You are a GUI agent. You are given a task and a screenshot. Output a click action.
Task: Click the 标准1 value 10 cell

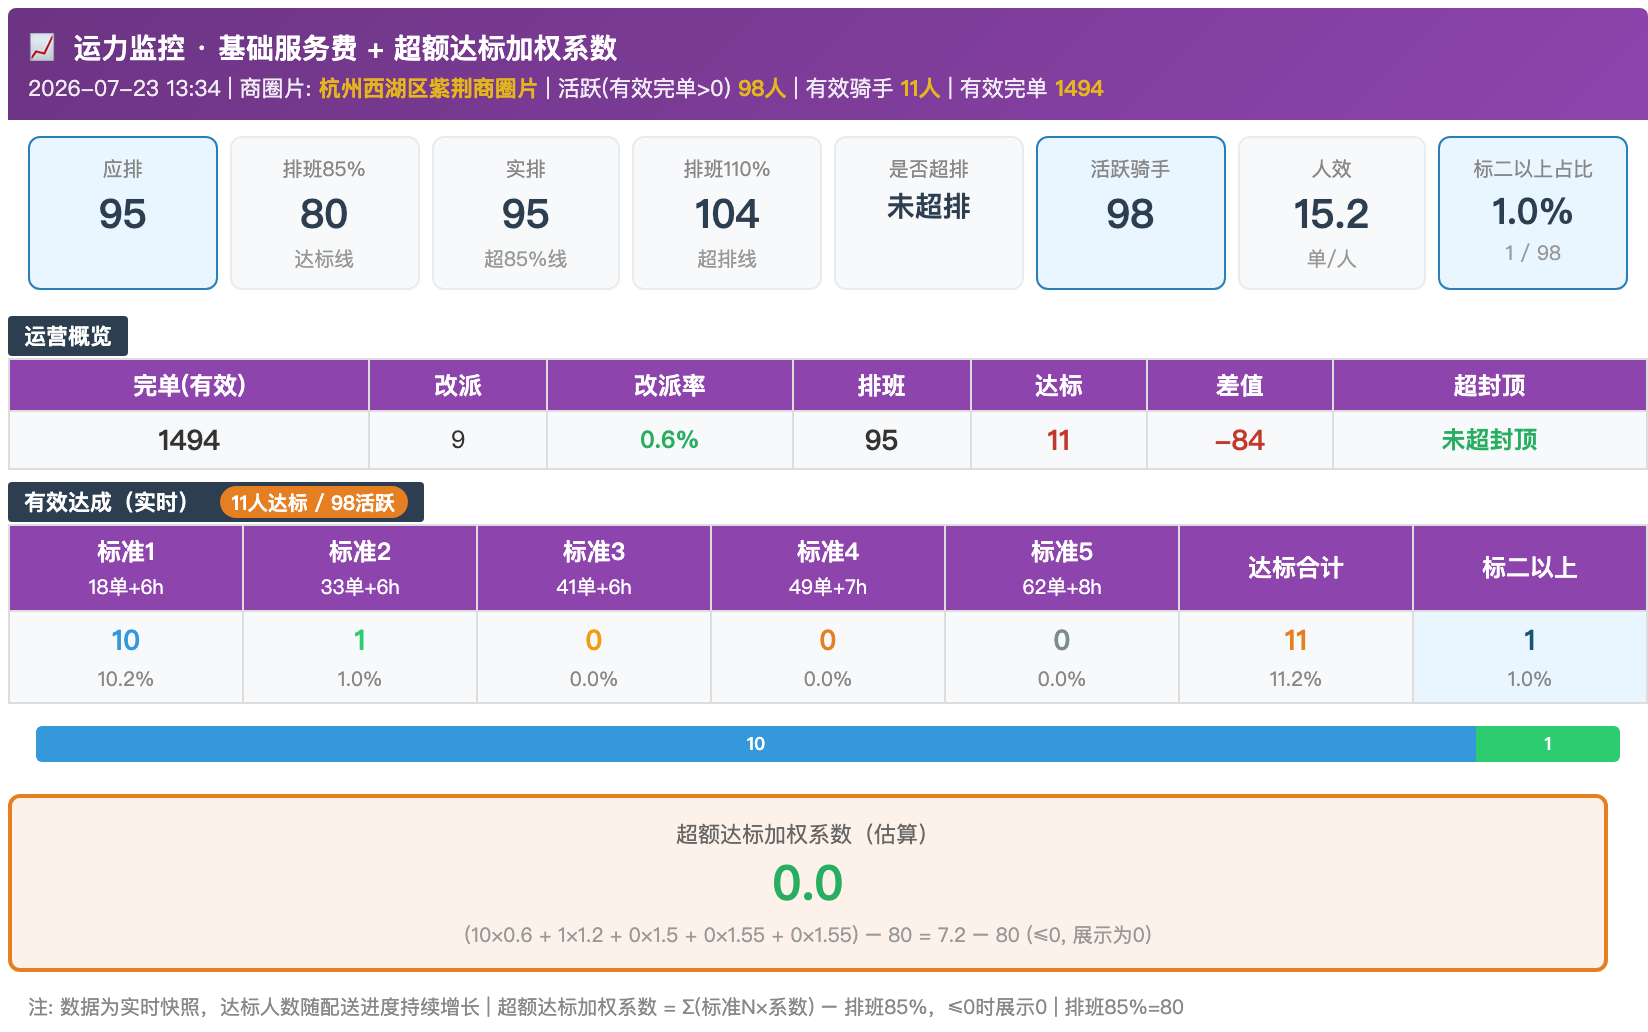click(126, 657)
